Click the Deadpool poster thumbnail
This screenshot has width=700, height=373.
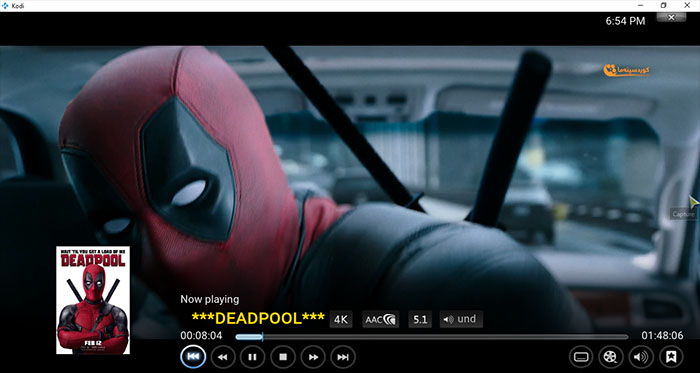(x=93, y=300)
